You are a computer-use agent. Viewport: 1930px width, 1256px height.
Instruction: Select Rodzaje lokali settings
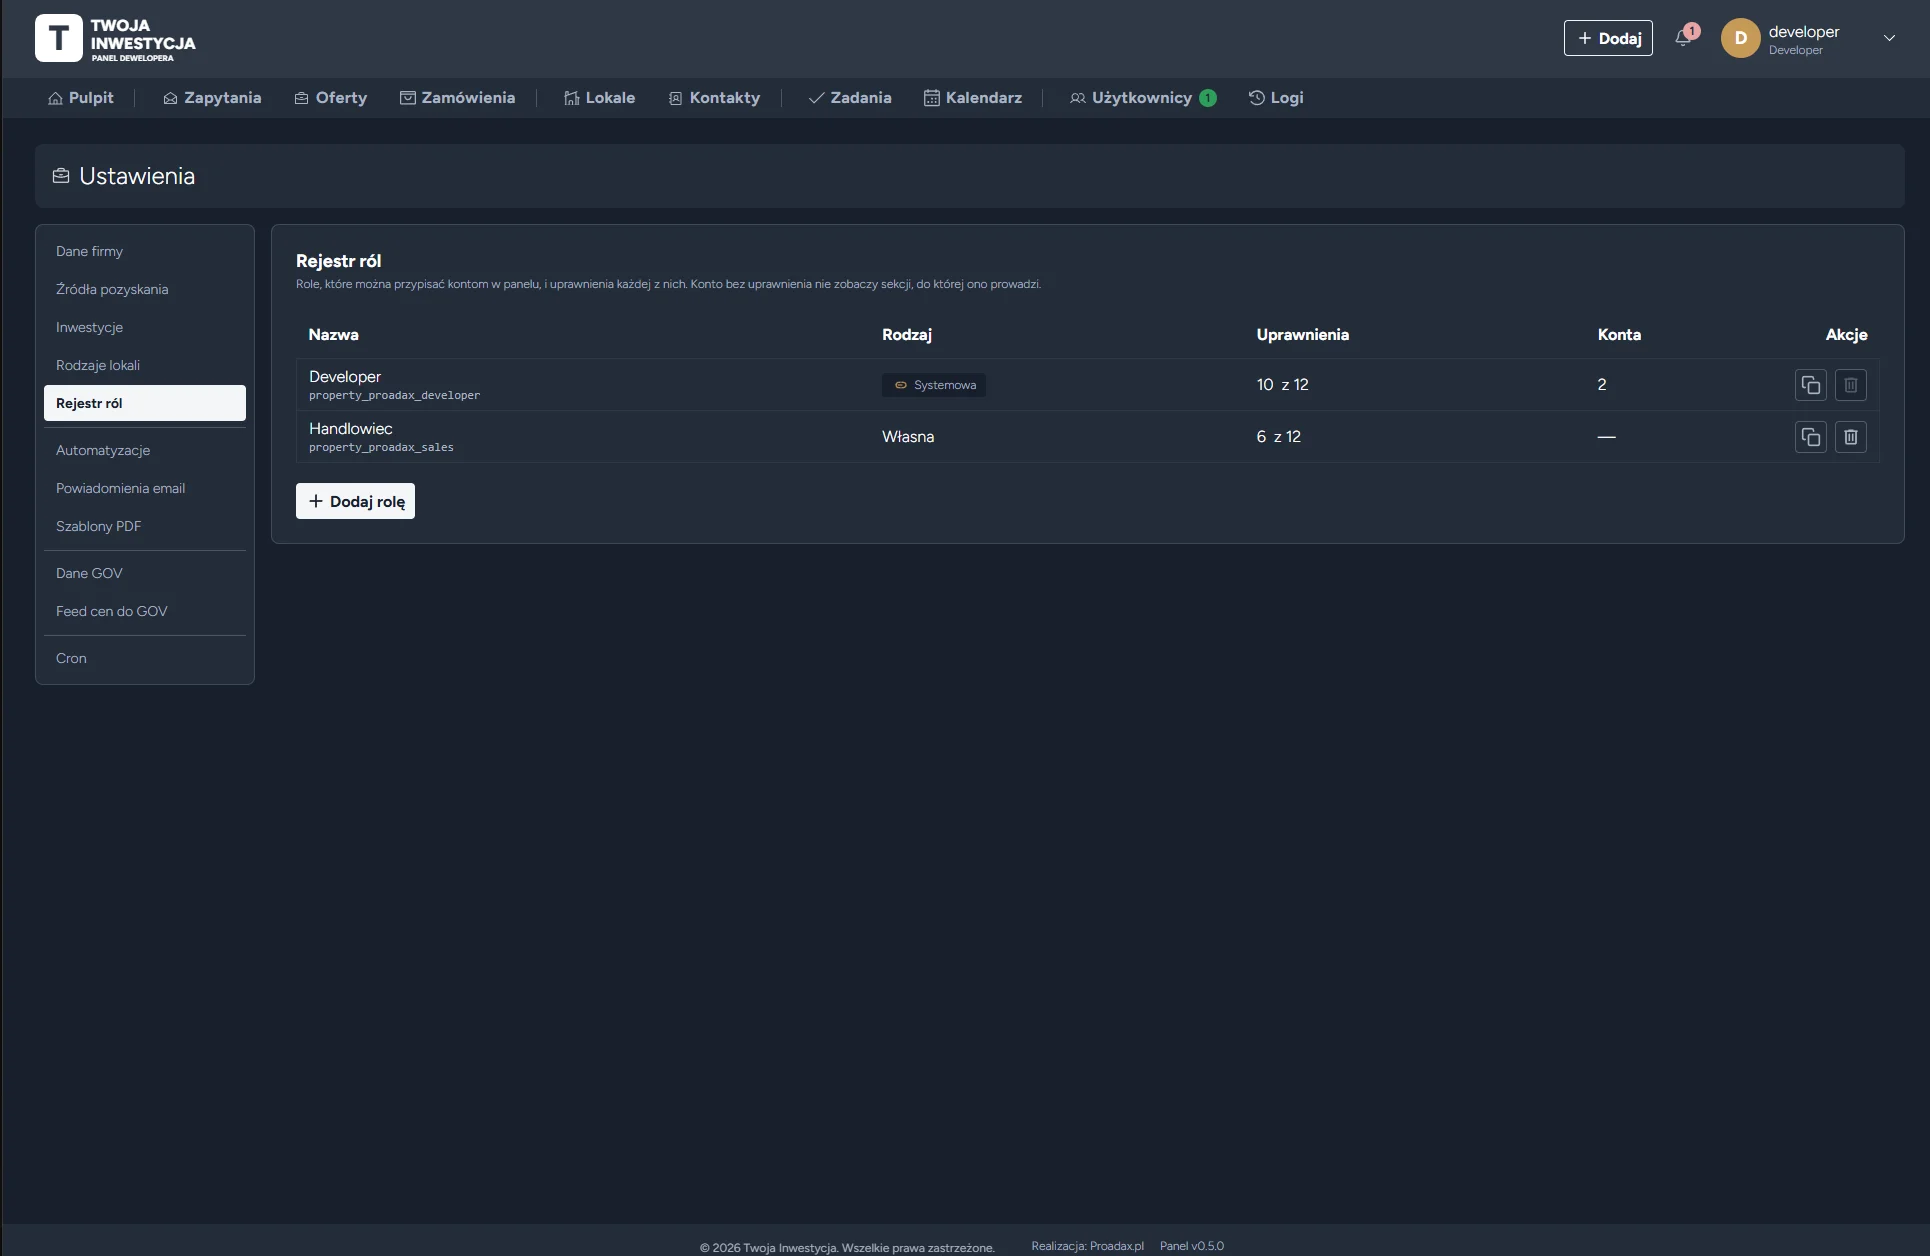click(145, 365)
